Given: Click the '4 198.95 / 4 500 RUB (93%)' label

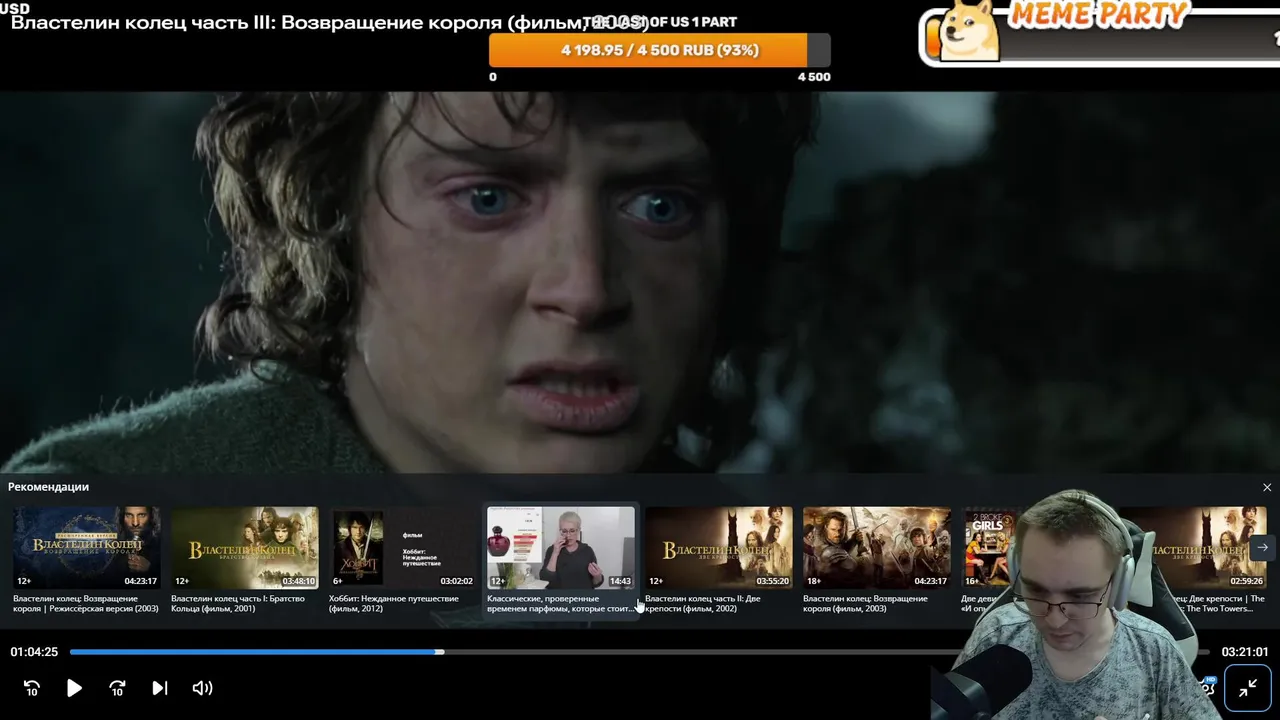Looking at the screenshot, I should (660, 50).
